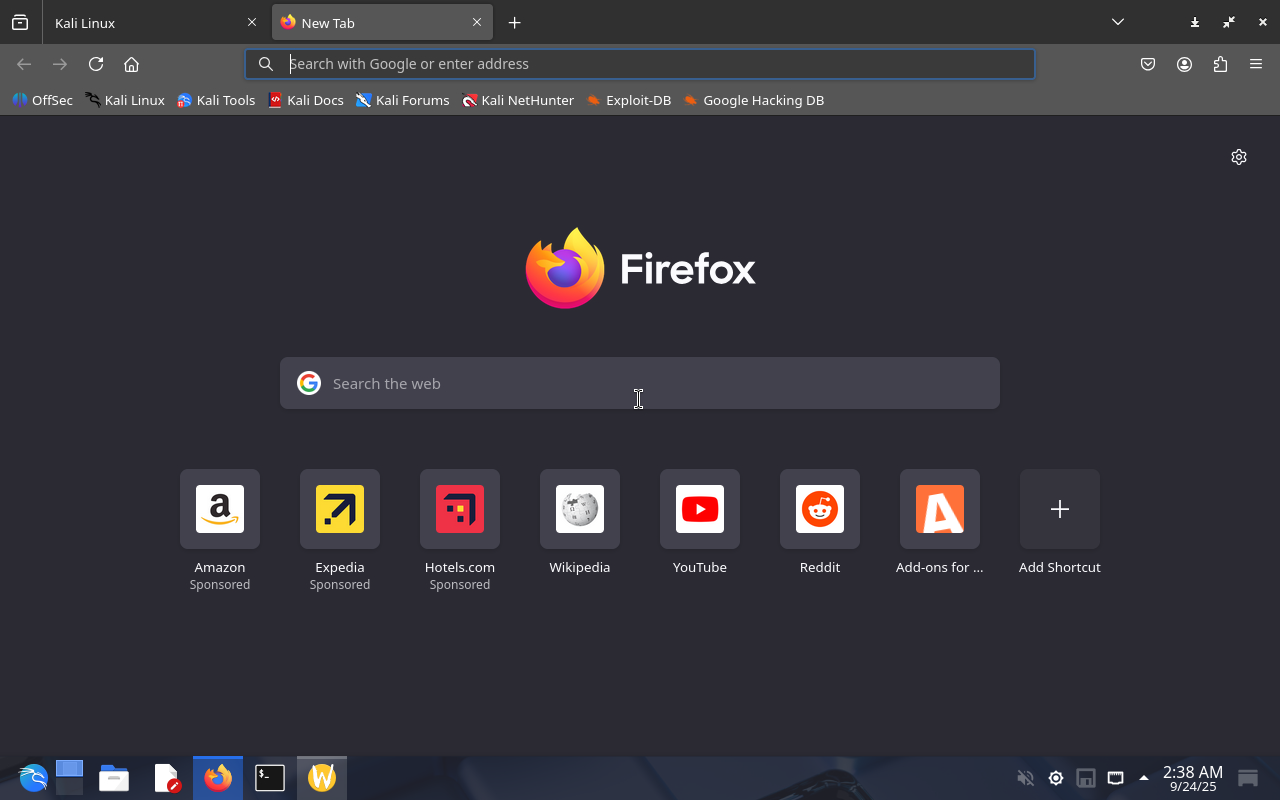Image resolution: width=1280 pixels, height=800 pixels.
Task: Reload the page with the refresh icon
Action: click(x=96, y=64)
